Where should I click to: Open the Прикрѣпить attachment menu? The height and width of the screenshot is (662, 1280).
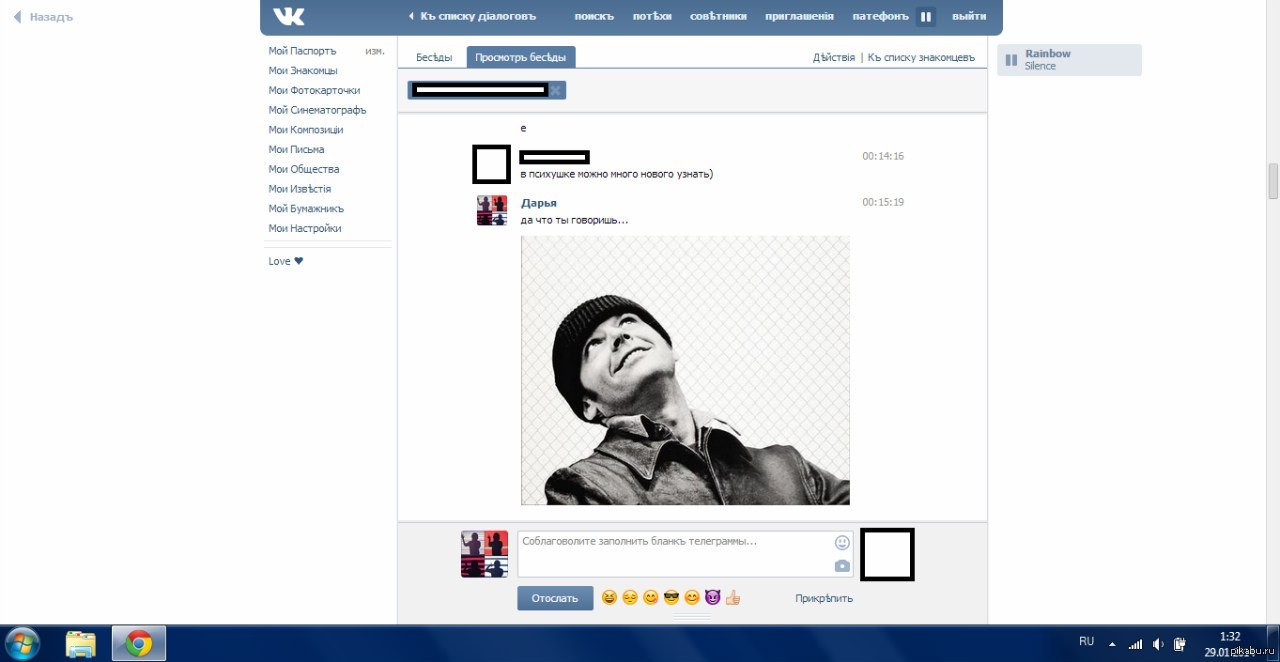point(824,598)
